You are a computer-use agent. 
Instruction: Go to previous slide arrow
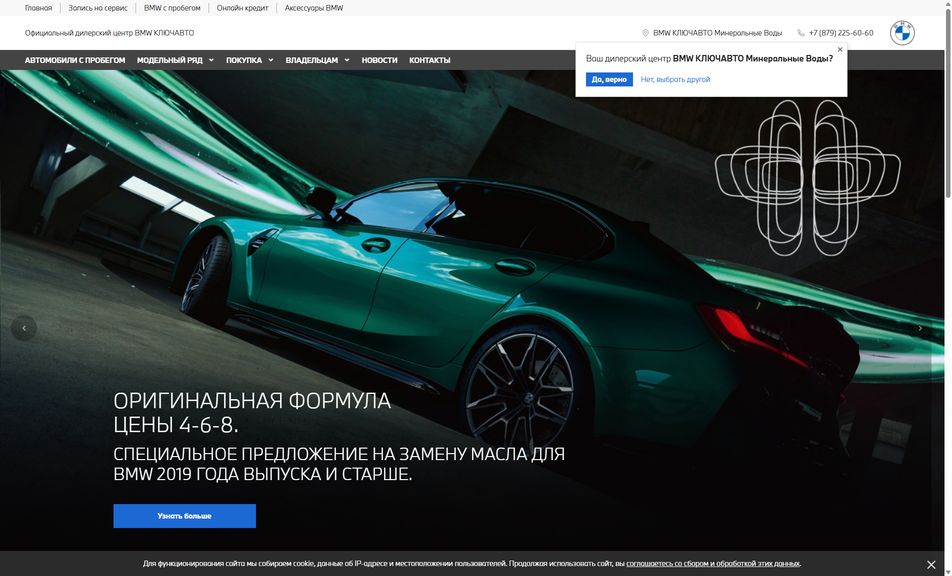[x=24, y=328]
